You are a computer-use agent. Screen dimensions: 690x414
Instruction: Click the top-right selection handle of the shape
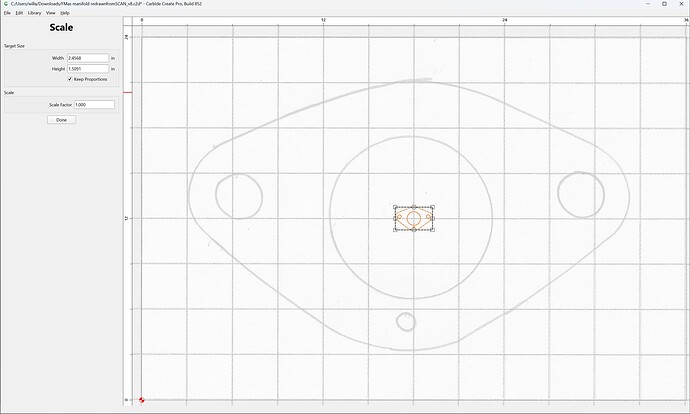(x=433, y=207)
